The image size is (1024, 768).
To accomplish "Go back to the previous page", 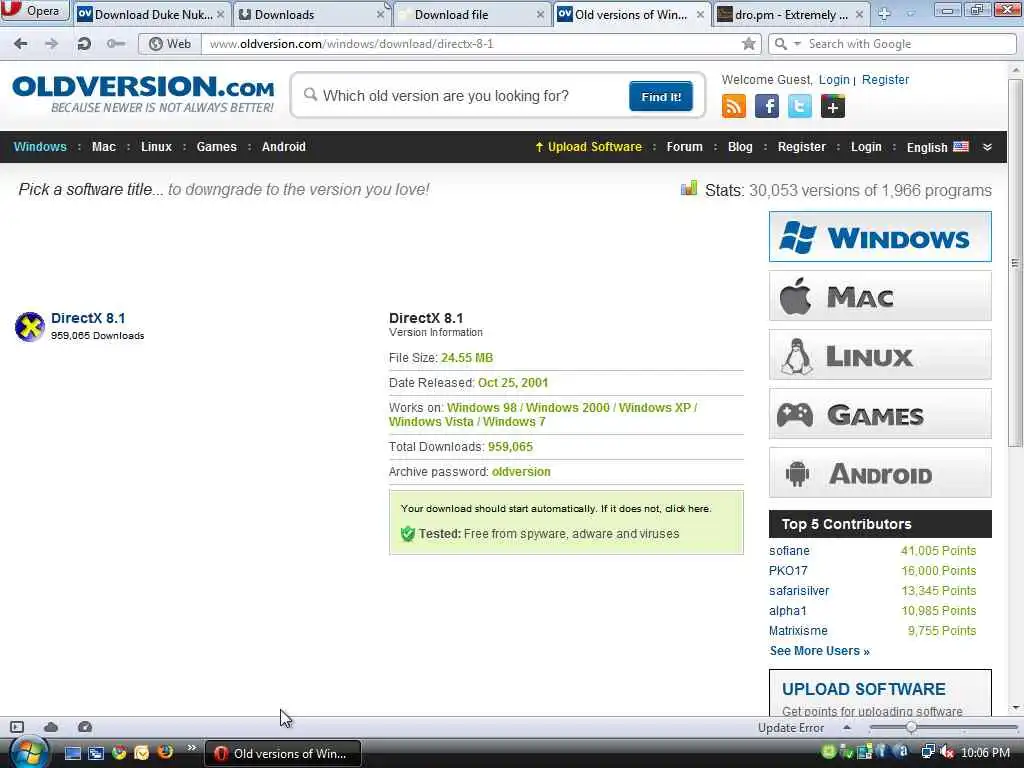I will point(20,44).
